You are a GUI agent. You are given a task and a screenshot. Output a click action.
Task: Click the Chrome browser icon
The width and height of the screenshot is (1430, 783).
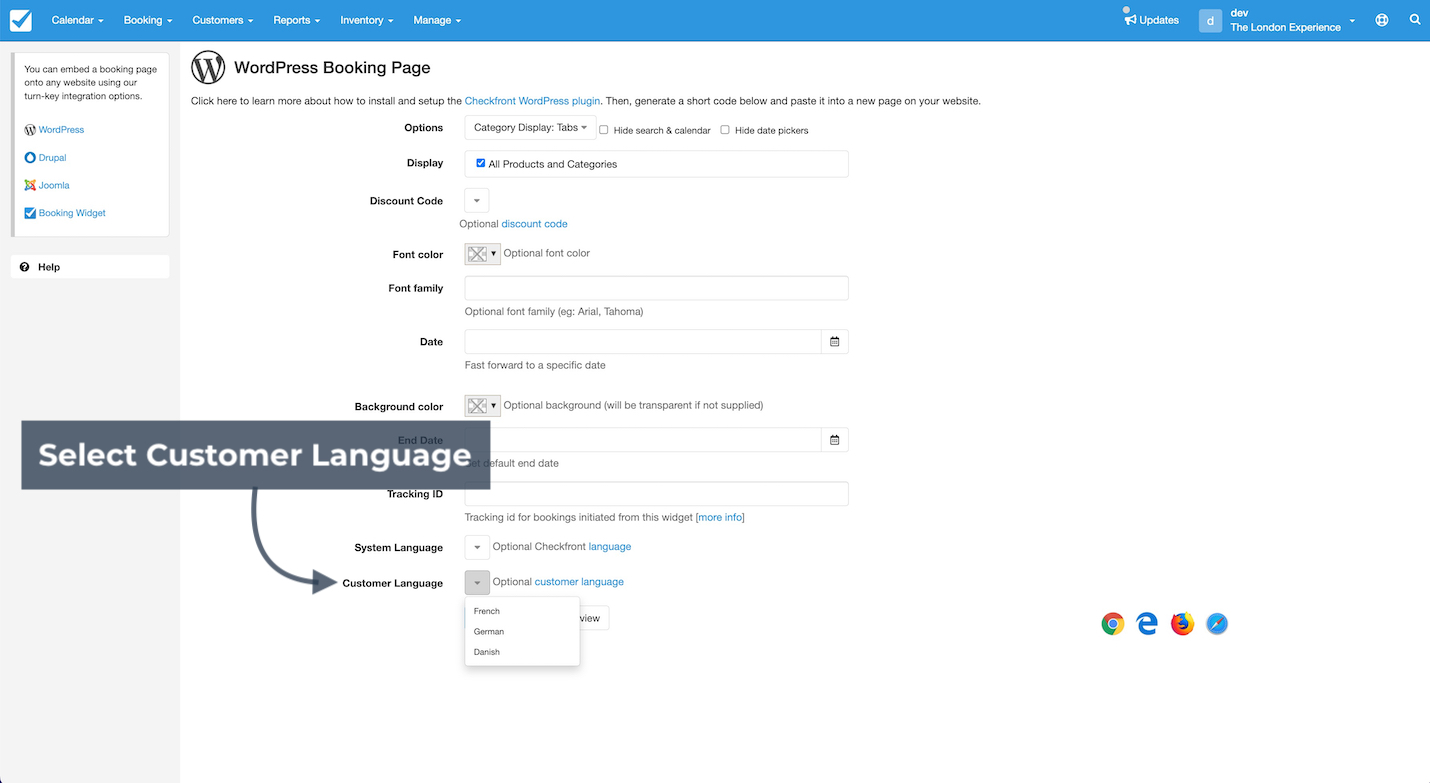click(x=1113, y=624)
